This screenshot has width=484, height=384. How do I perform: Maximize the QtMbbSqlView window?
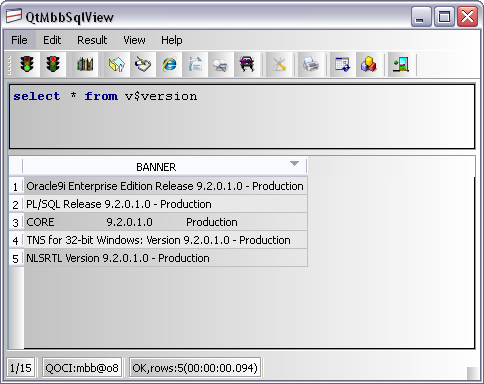(444, 16)
